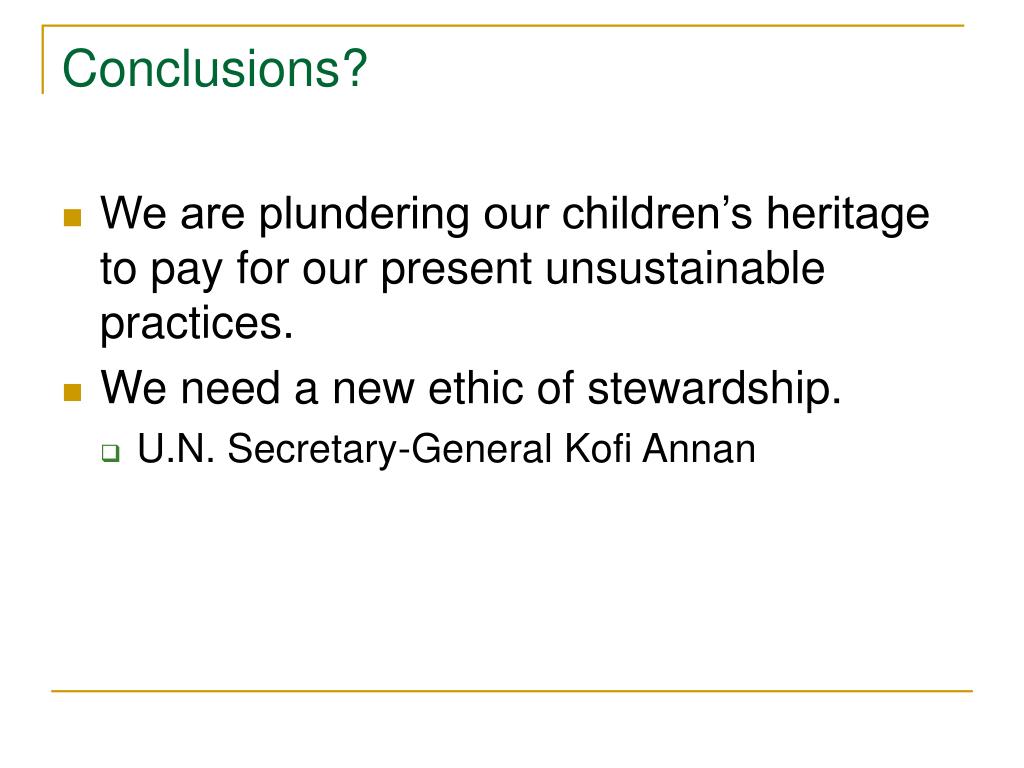Click the hollow green sub-bullet marker
Viewport: 1024px width, 768px height.
[111, 453]
